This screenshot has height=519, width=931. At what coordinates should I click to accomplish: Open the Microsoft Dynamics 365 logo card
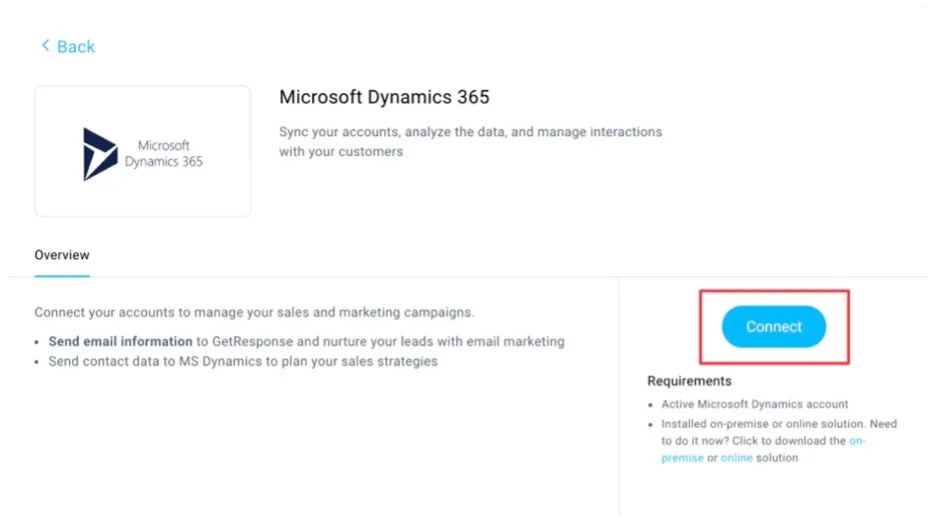(x=142, y=151)
